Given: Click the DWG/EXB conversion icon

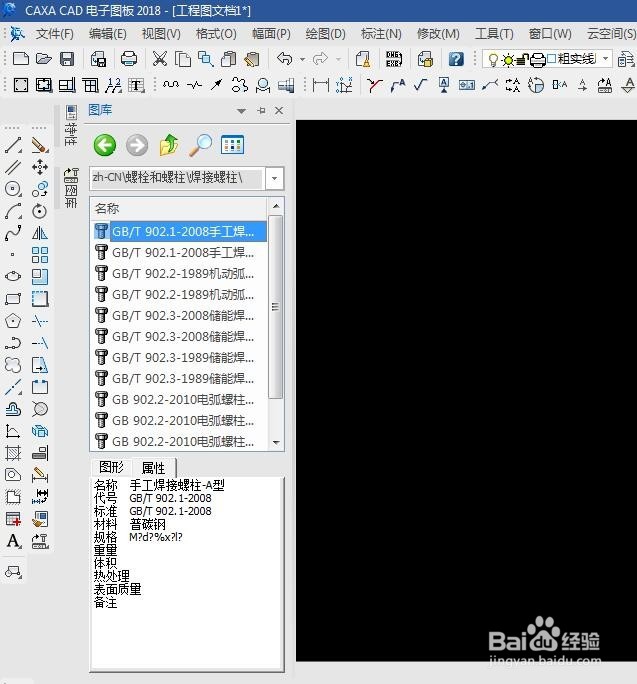Looking at the screenshot, I should coord(394,58).
